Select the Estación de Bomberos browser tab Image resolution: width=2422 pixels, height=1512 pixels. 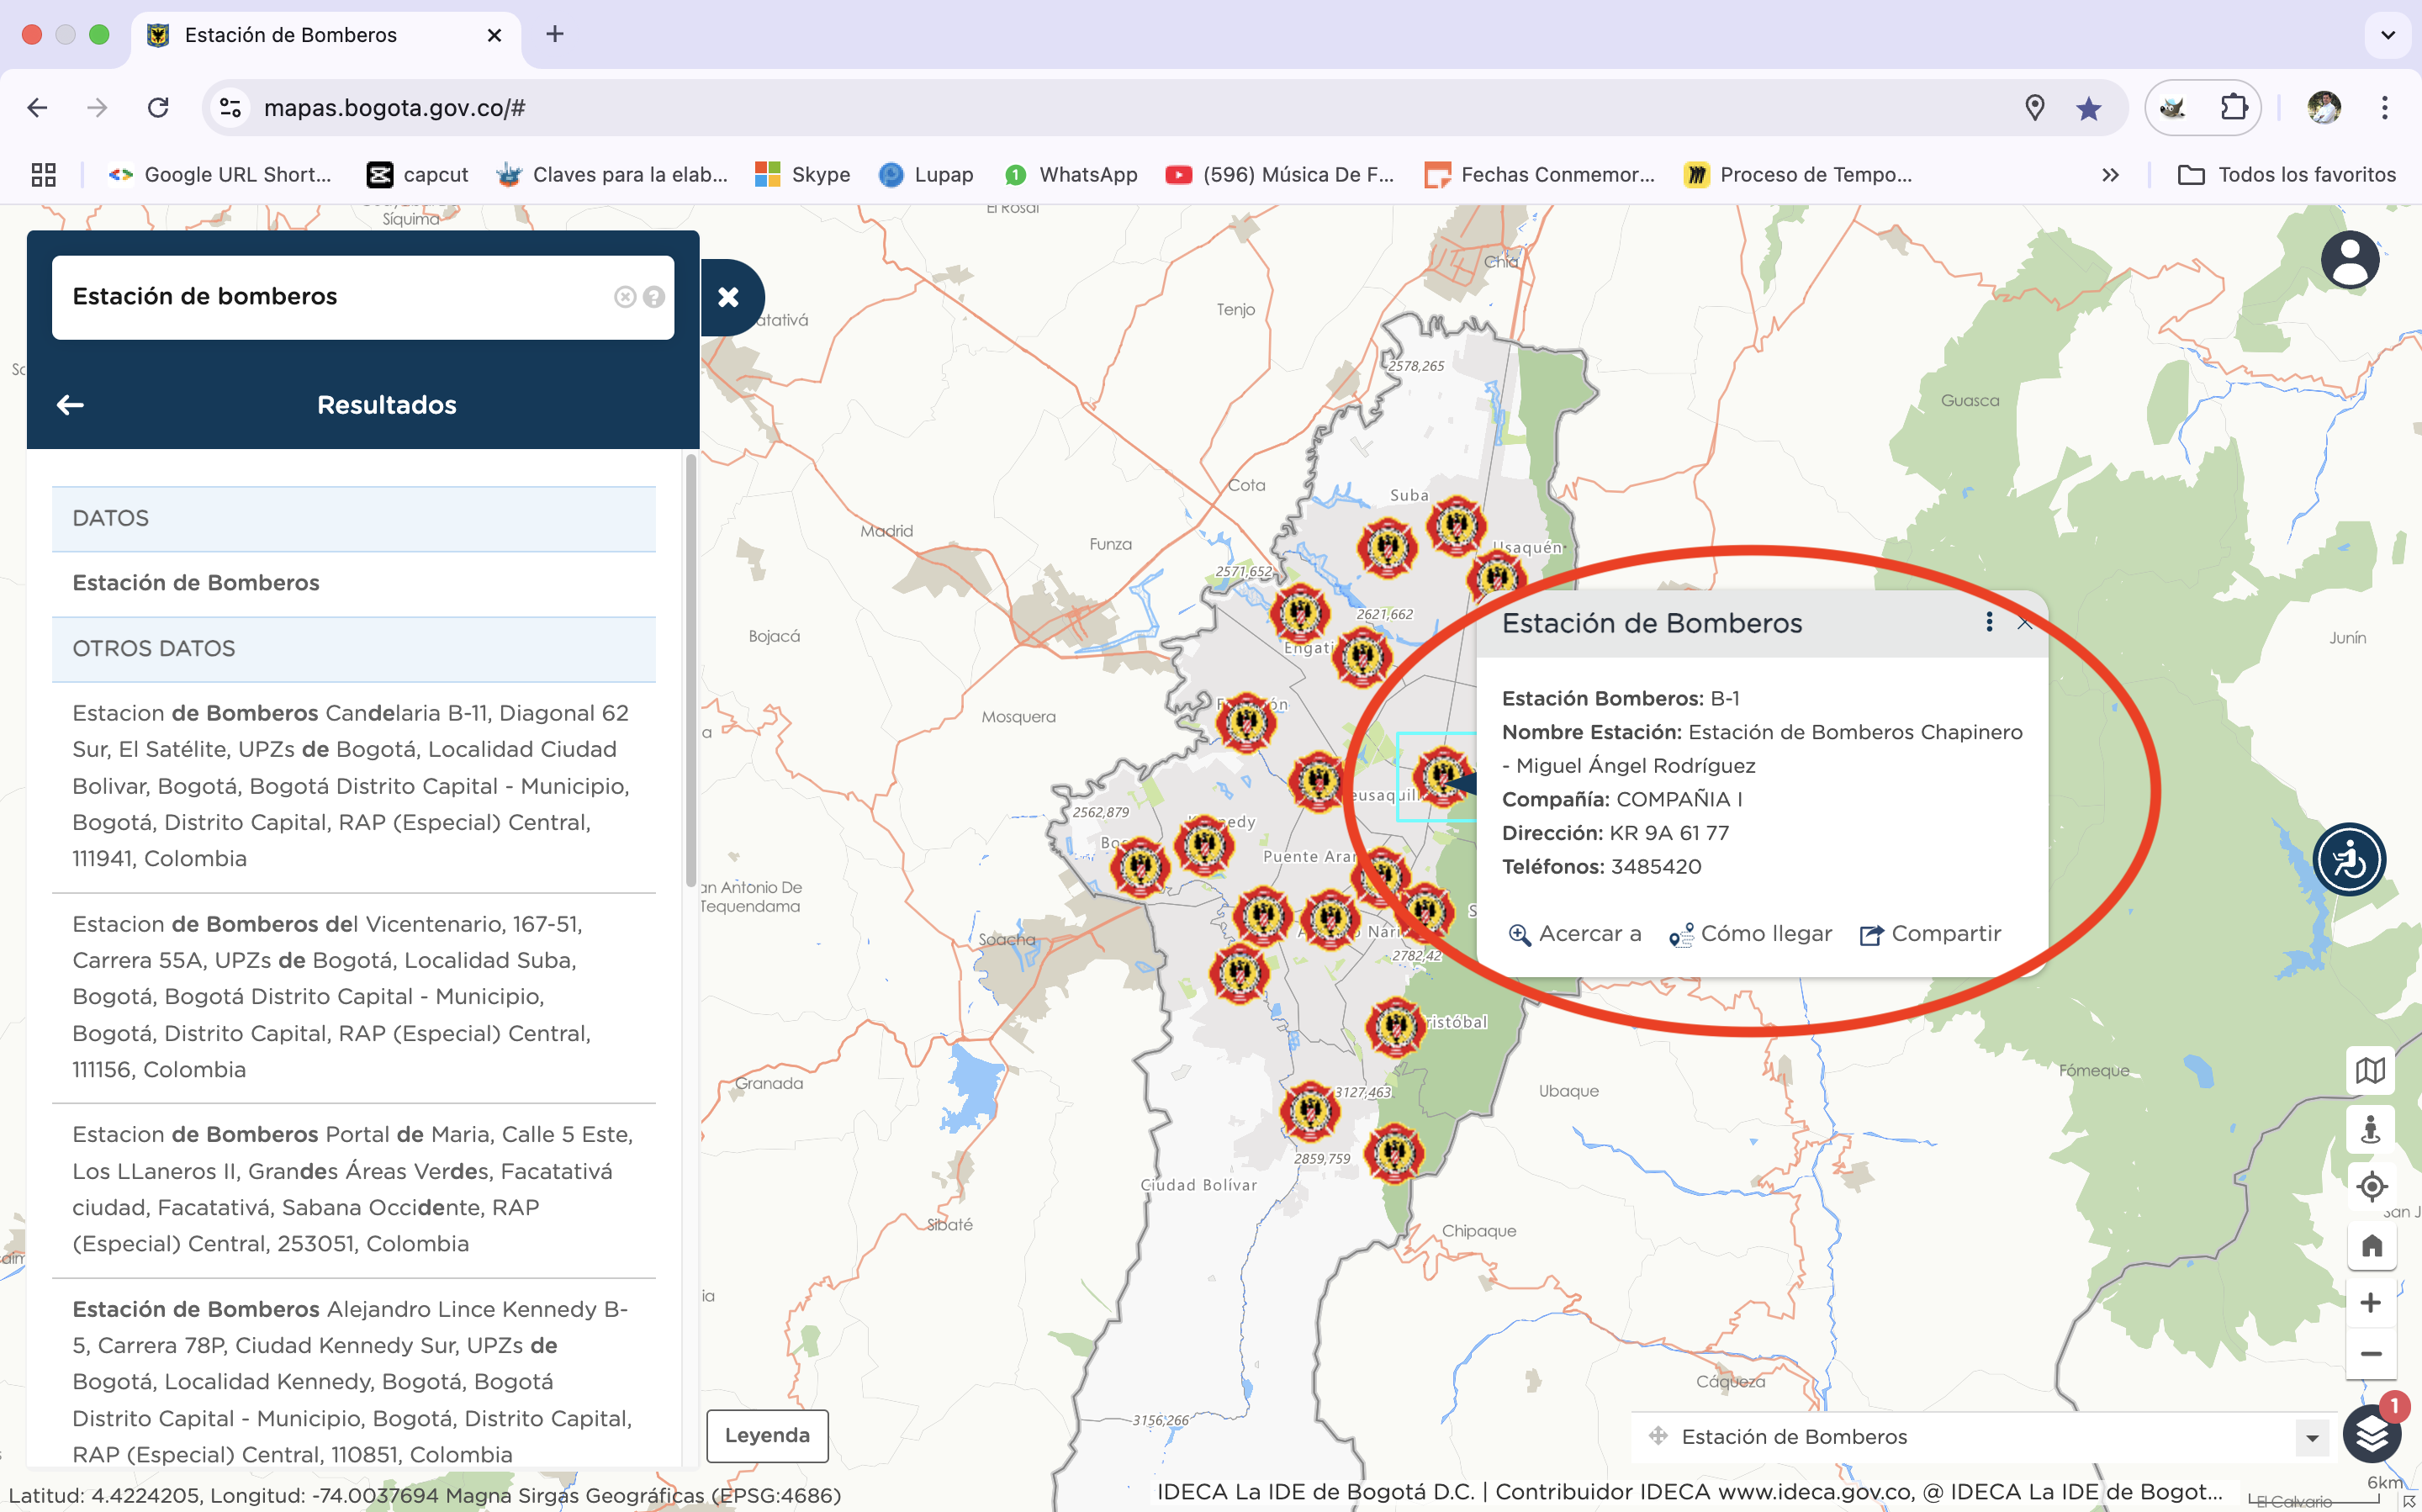coord(326,35)
